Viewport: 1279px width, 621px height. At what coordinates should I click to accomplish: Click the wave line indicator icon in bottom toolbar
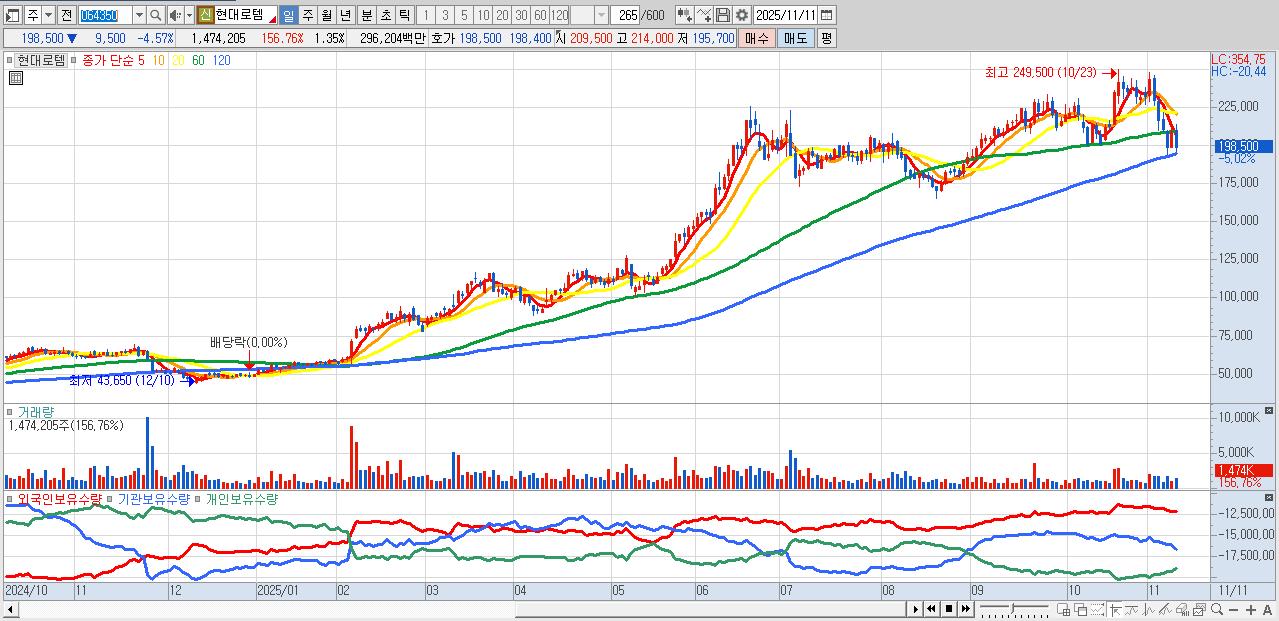1131,609
